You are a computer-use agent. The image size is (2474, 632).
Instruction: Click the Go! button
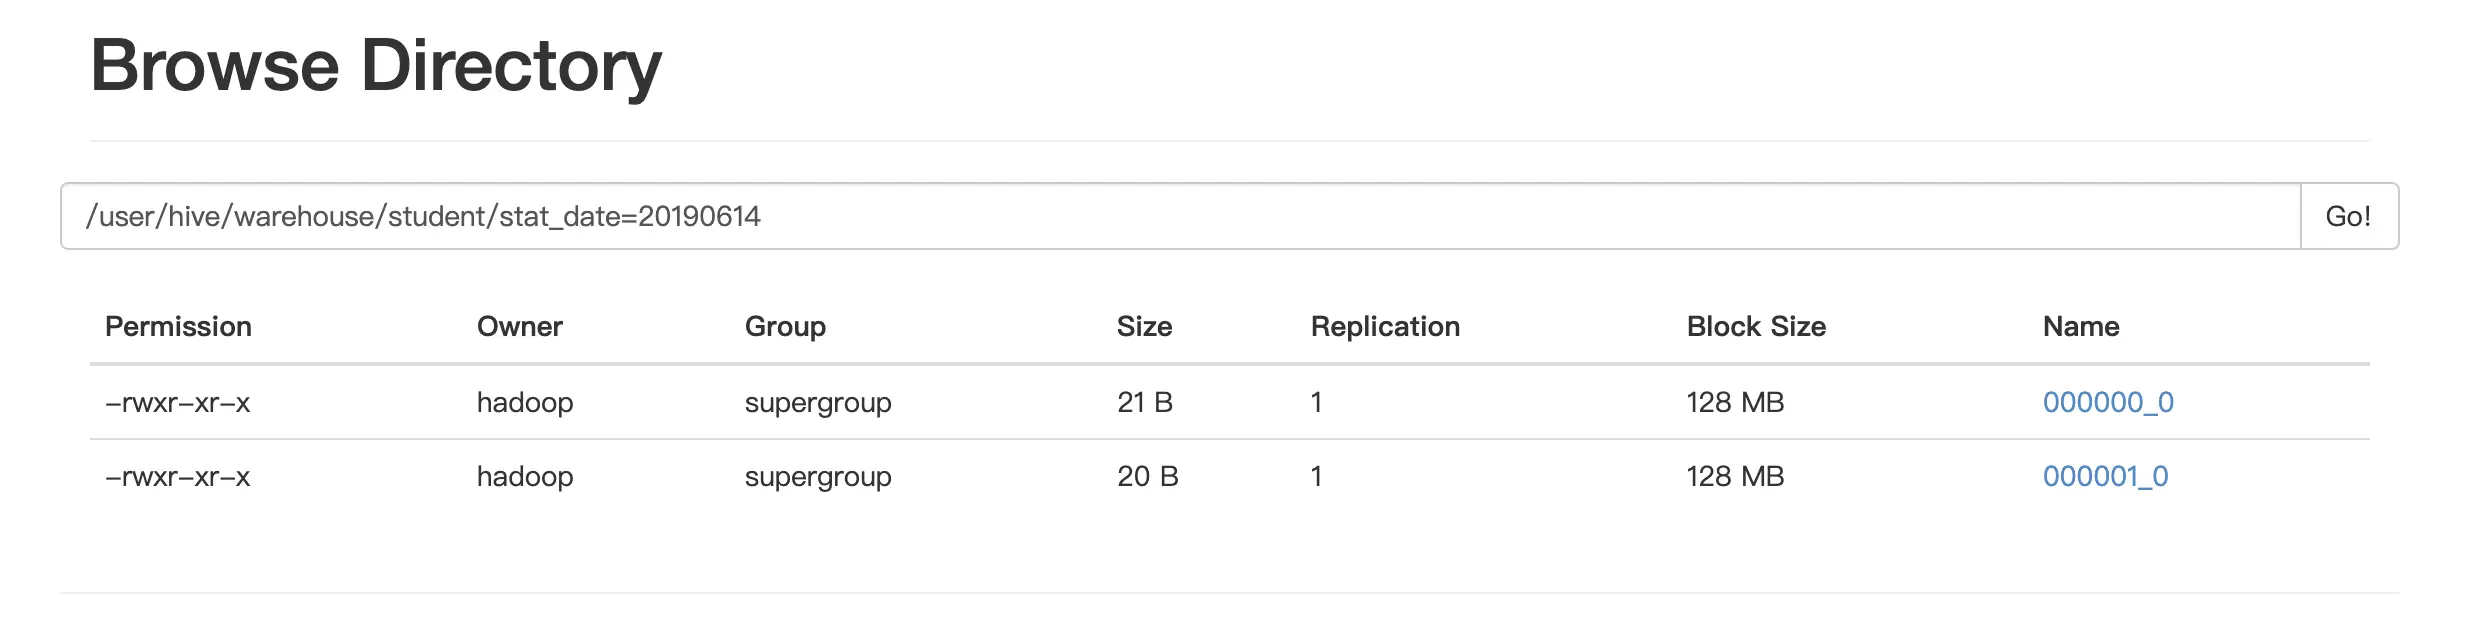2347,216
